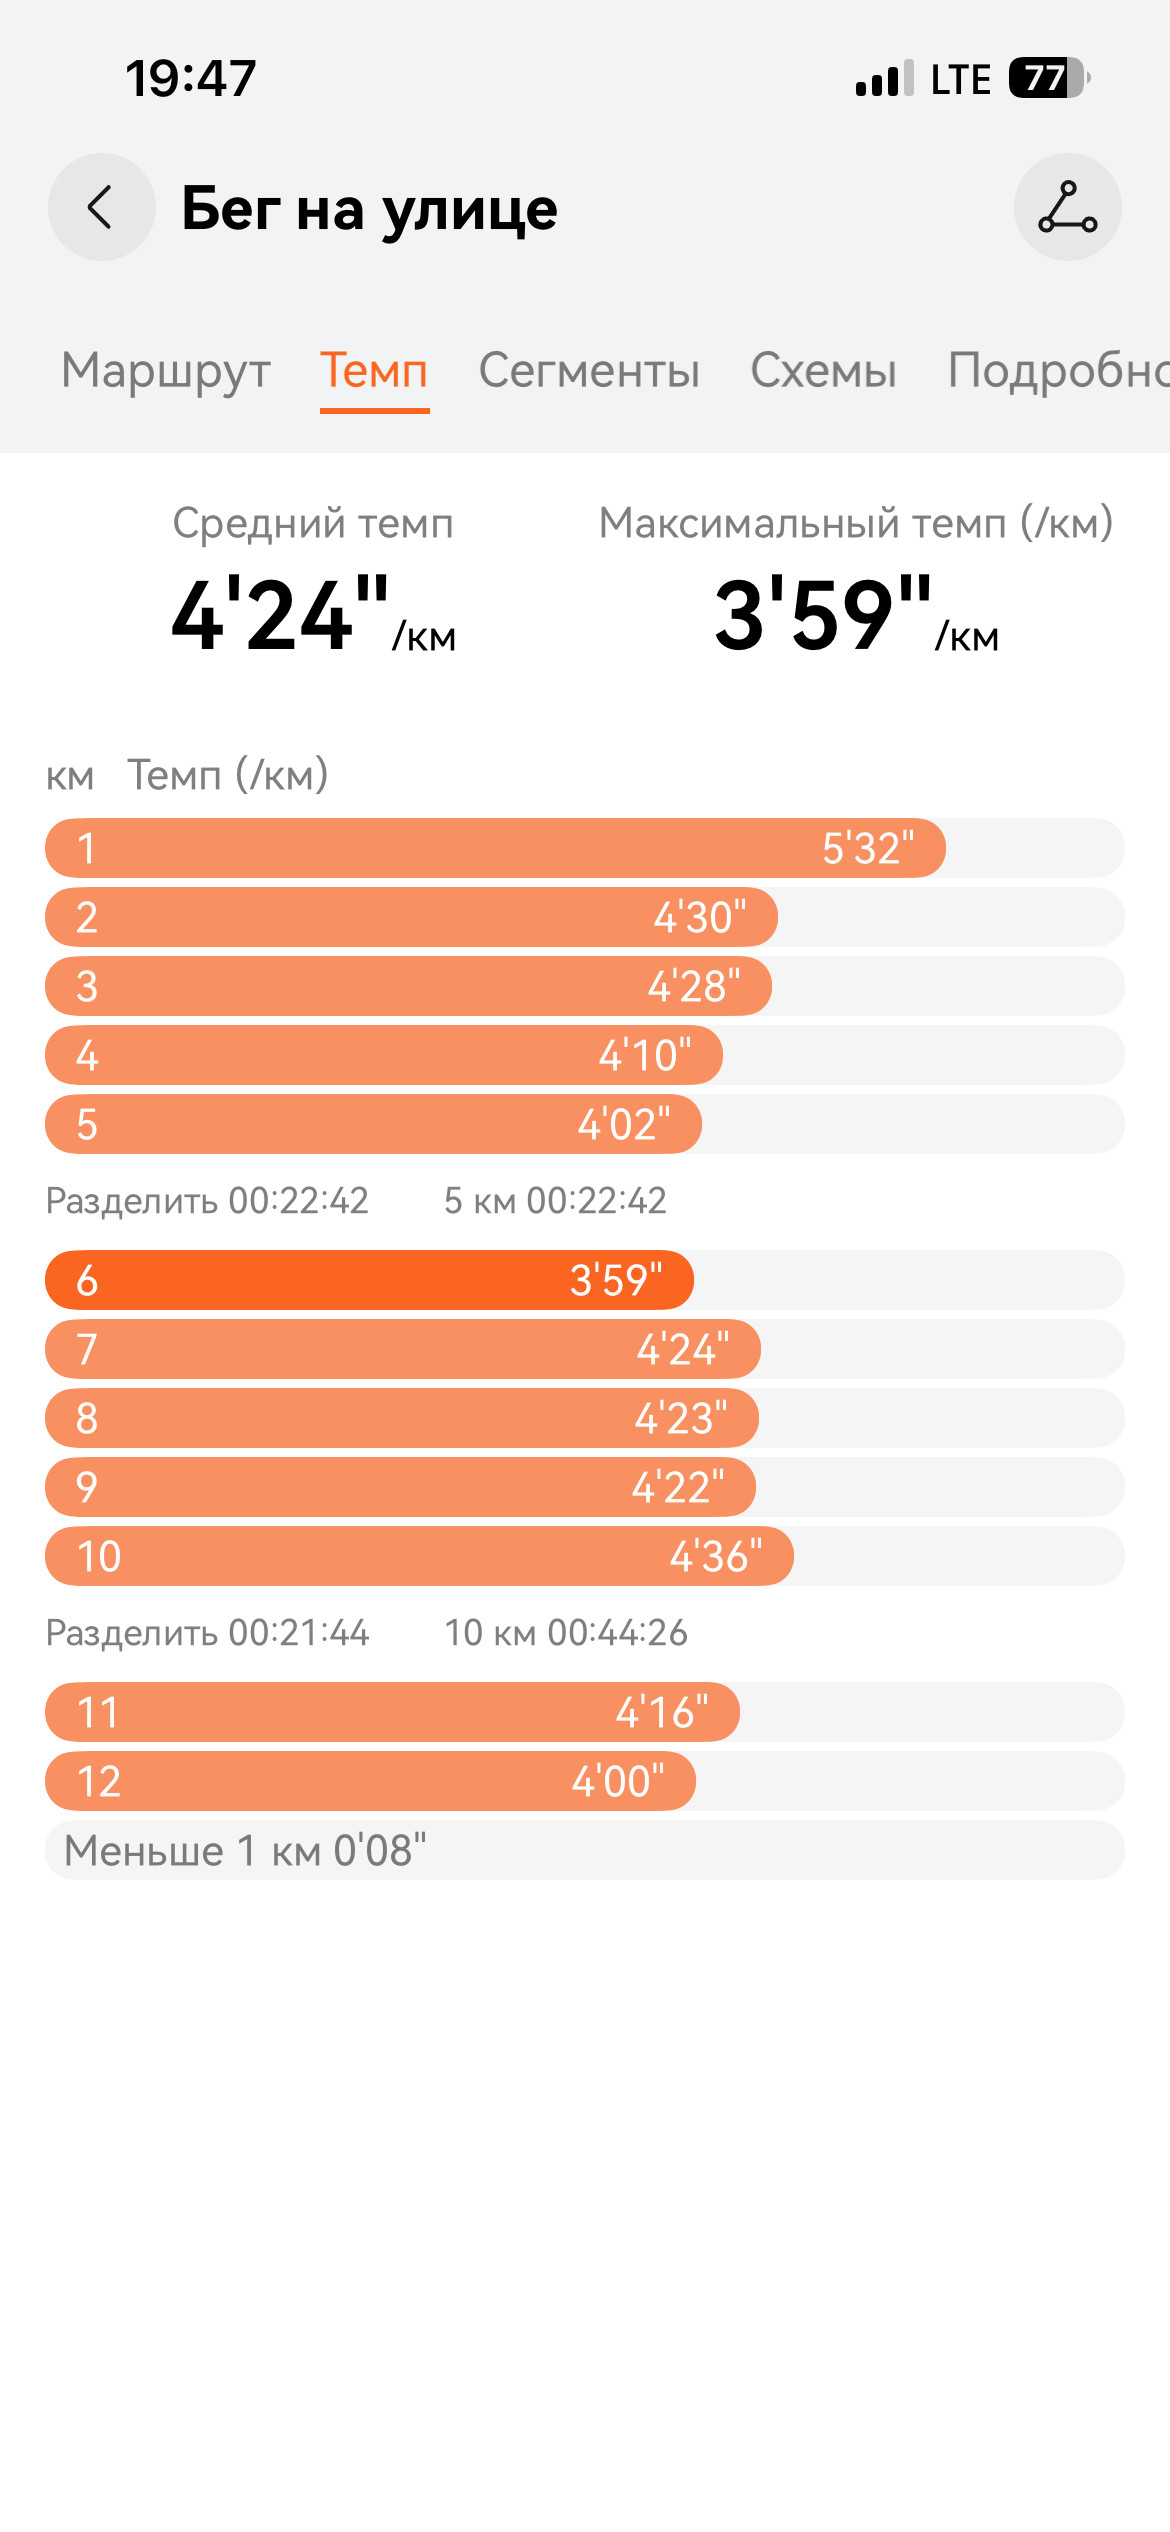Screen dimensions: 1170x2532
Task: Tap the cellular signal bars icon
Action: 884,78
